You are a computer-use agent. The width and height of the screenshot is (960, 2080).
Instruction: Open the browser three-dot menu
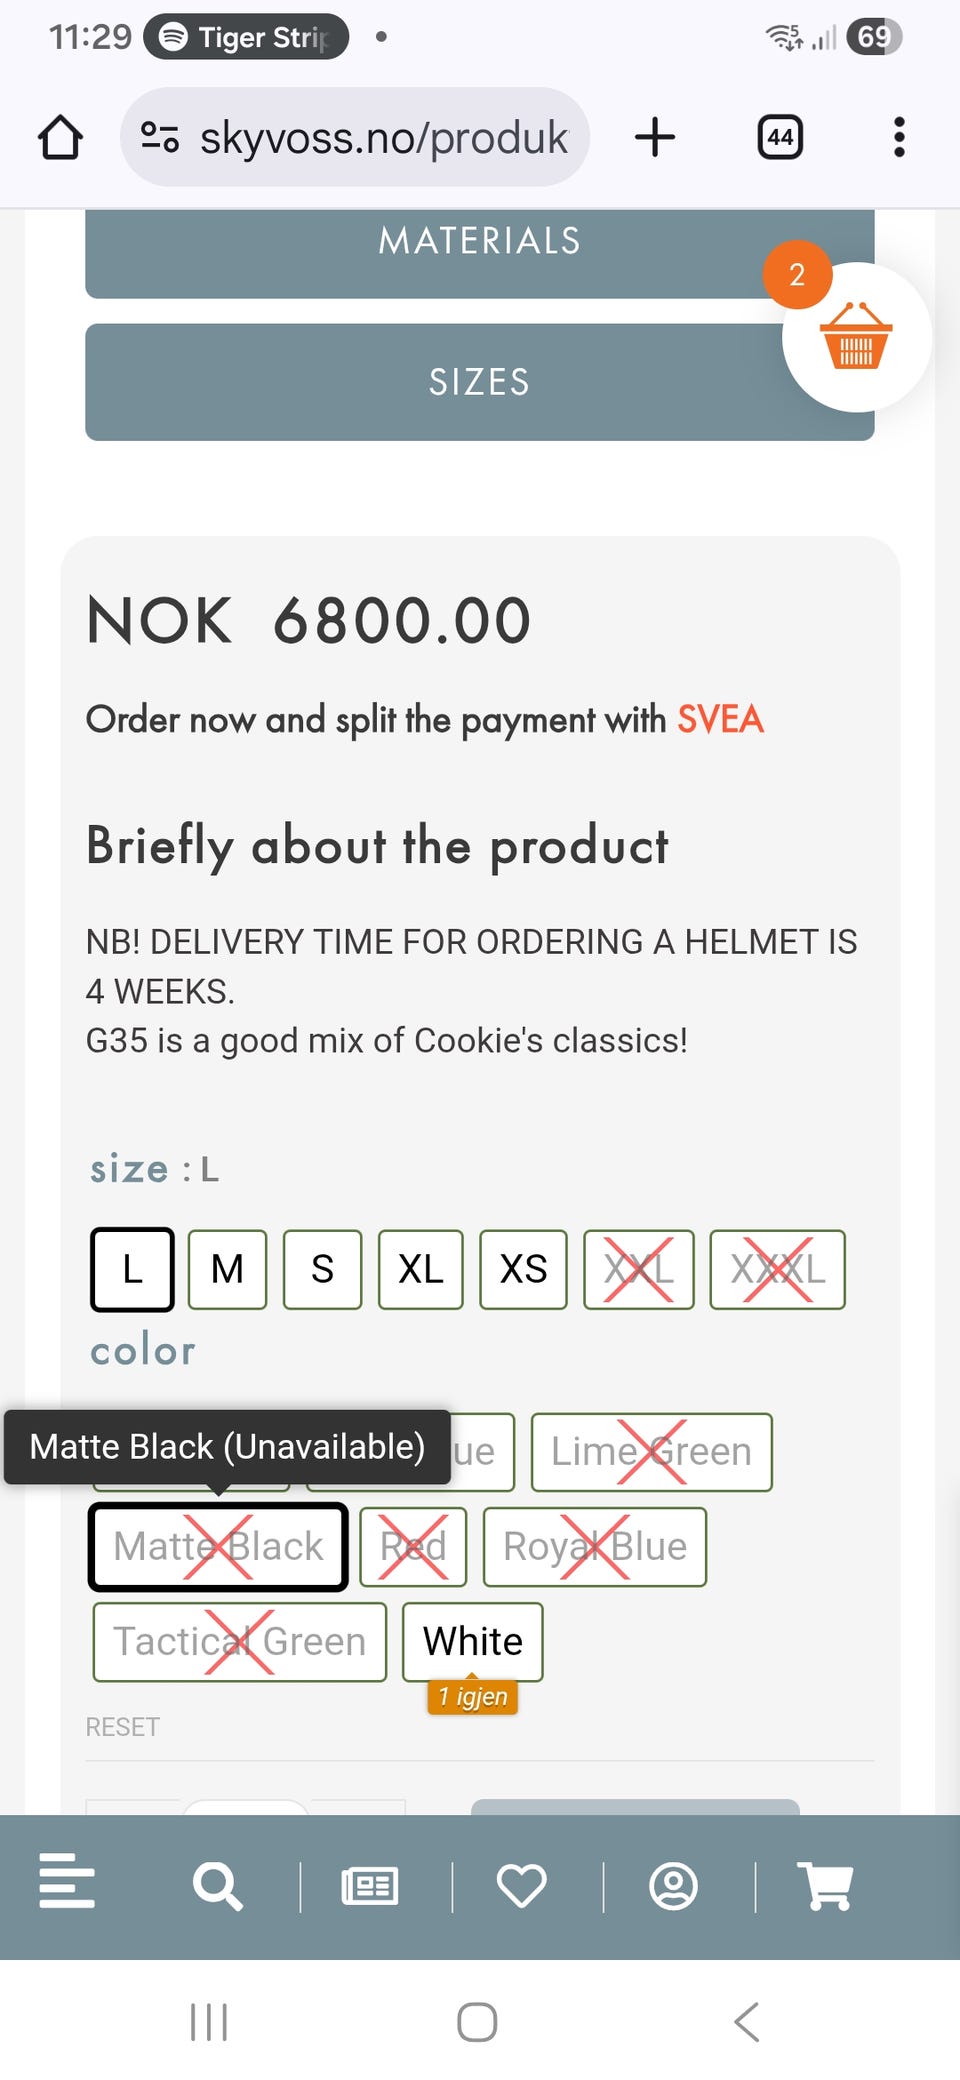[x=899, y=137]
